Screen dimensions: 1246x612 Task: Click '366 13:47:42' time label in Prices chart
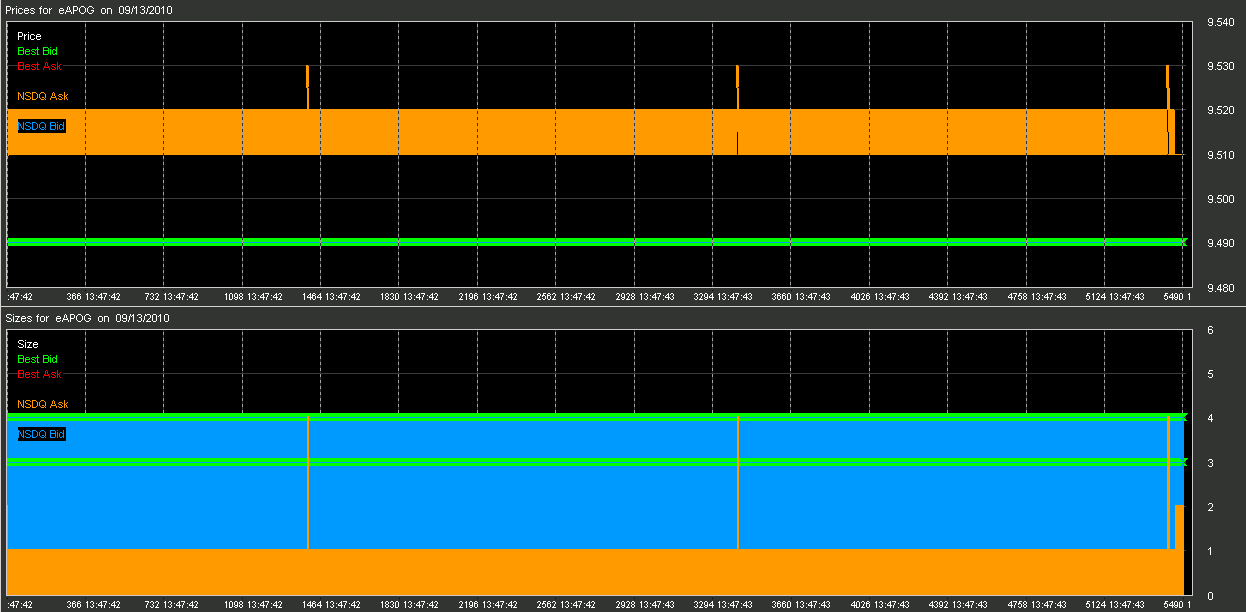point(93,297)
